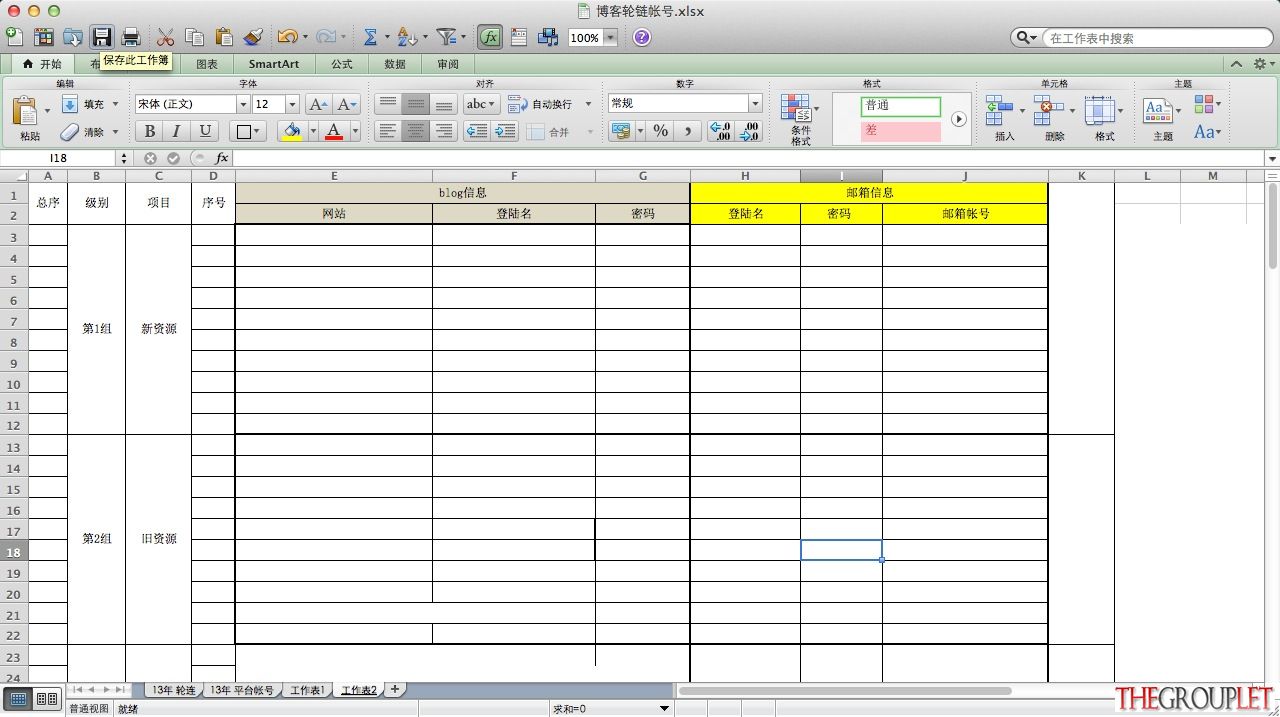Viewport: 1280px width, 717px height.
Task: Create a new workbook from toolbar
Action: [14, 37]
